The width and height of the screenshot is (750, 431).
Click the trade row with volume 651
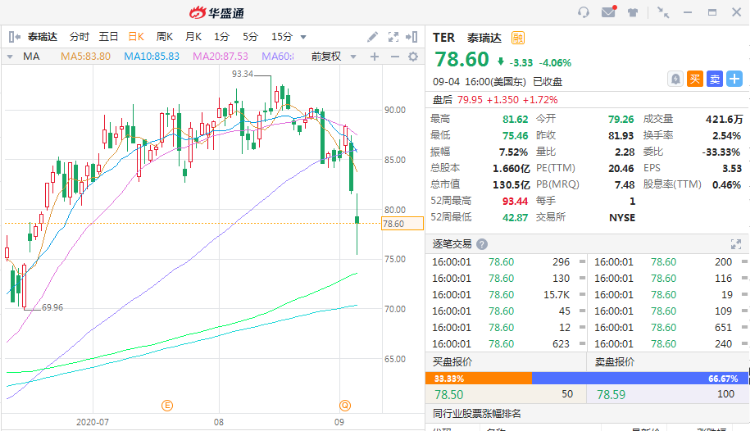(670, 328)
